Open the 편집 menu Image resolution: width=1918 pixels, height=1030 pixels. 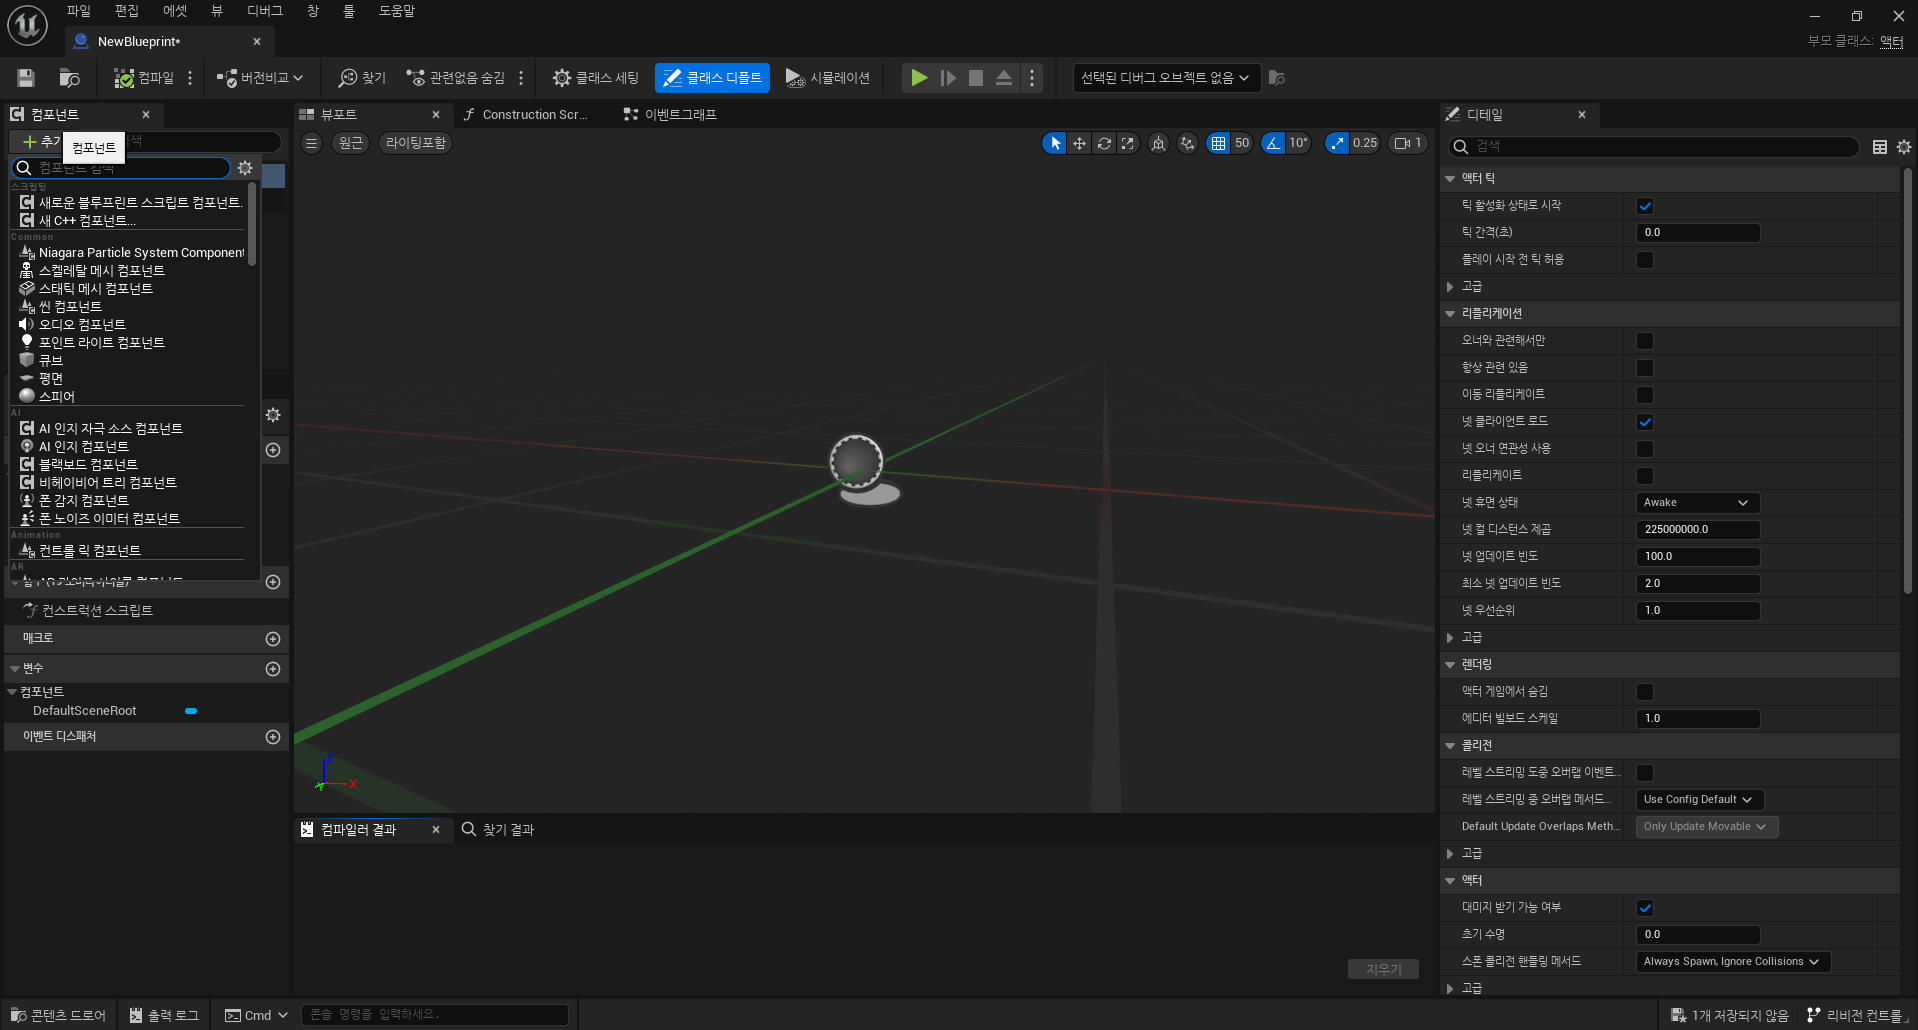126,11
